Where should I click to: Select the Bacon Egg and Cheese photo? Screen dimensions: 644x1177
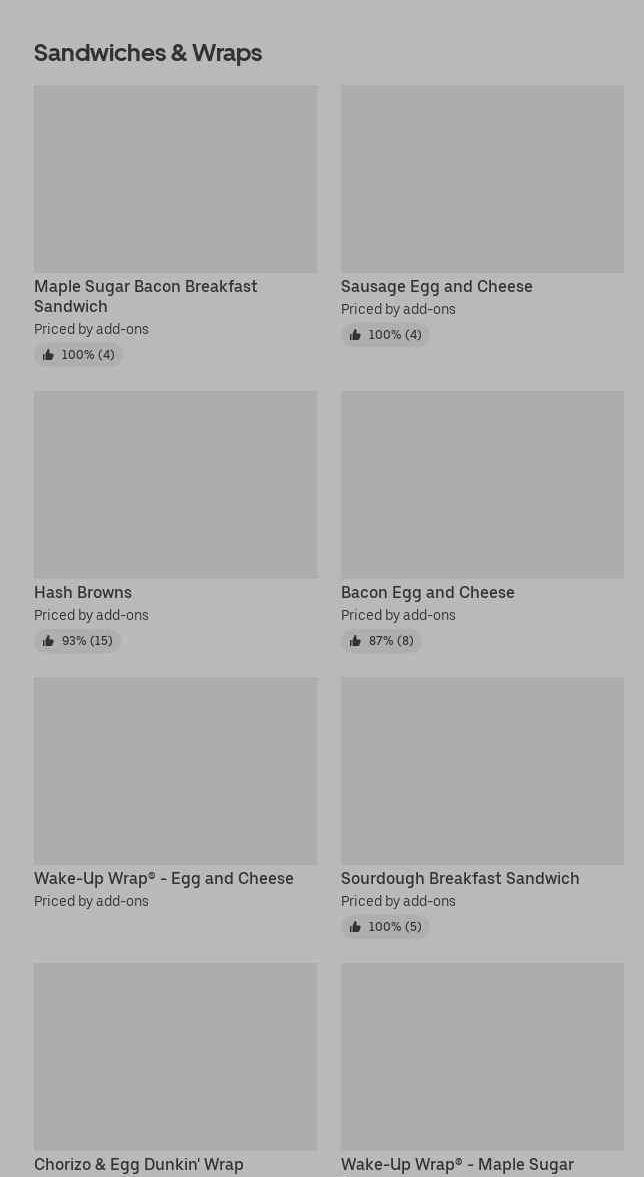coord(482,485)
